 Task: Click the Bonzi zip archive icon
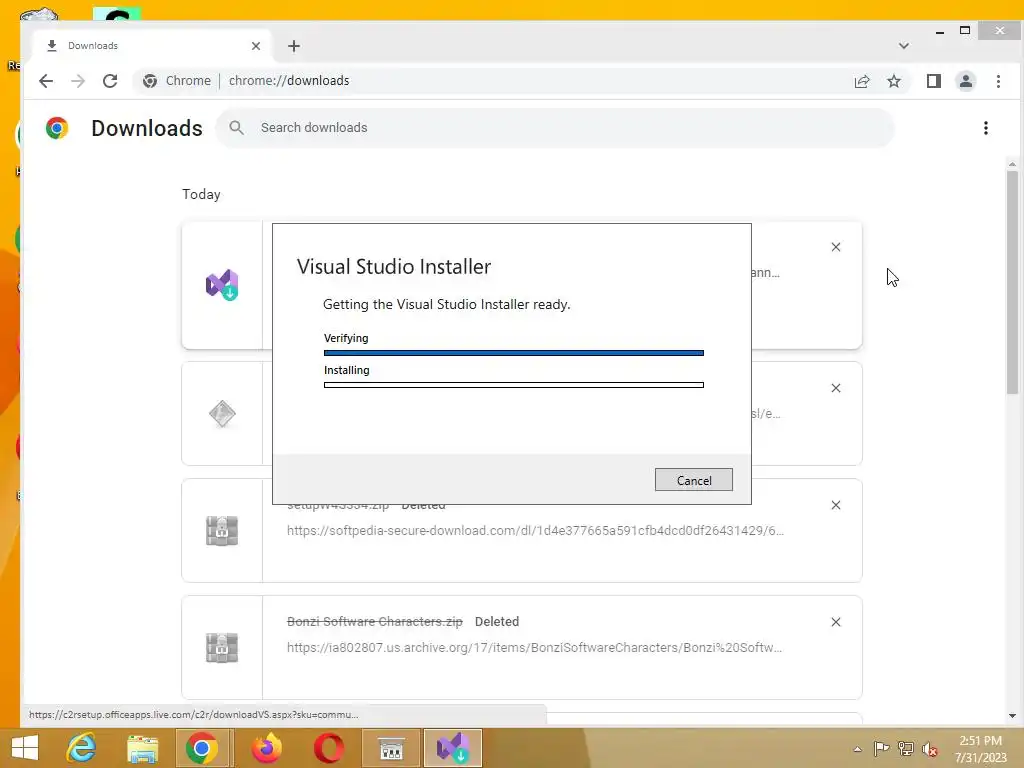[x=222, y=647]
